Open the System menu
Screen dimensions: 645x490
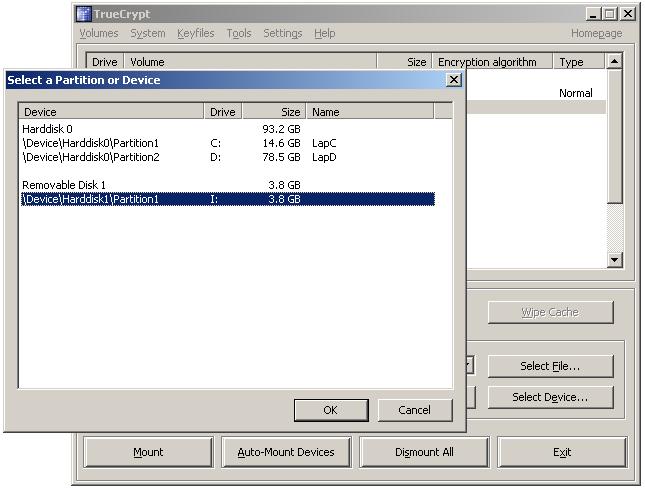(148, 33)
